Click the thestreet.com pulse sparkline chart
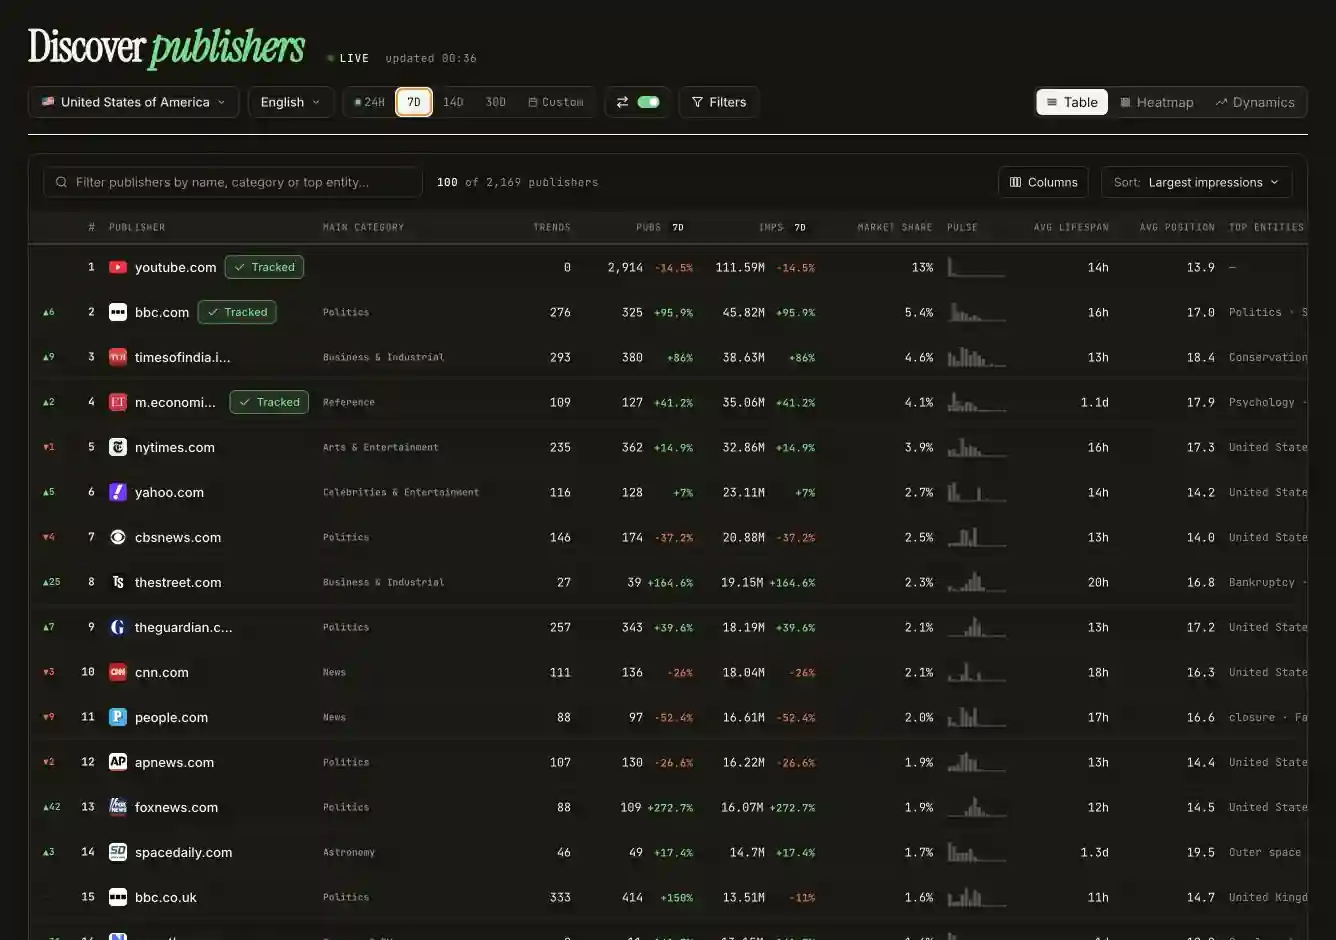Viewport: 1336px width, 940px height. click(x=976, y=582)
